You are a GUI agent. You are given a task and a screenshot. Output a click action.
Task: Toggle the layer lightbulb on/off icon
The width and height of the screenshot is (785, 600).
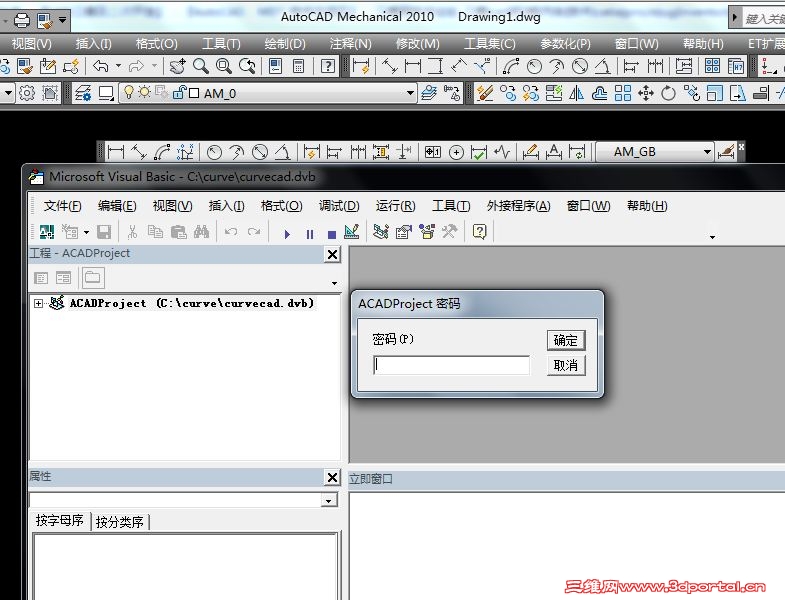click(129, 92)
